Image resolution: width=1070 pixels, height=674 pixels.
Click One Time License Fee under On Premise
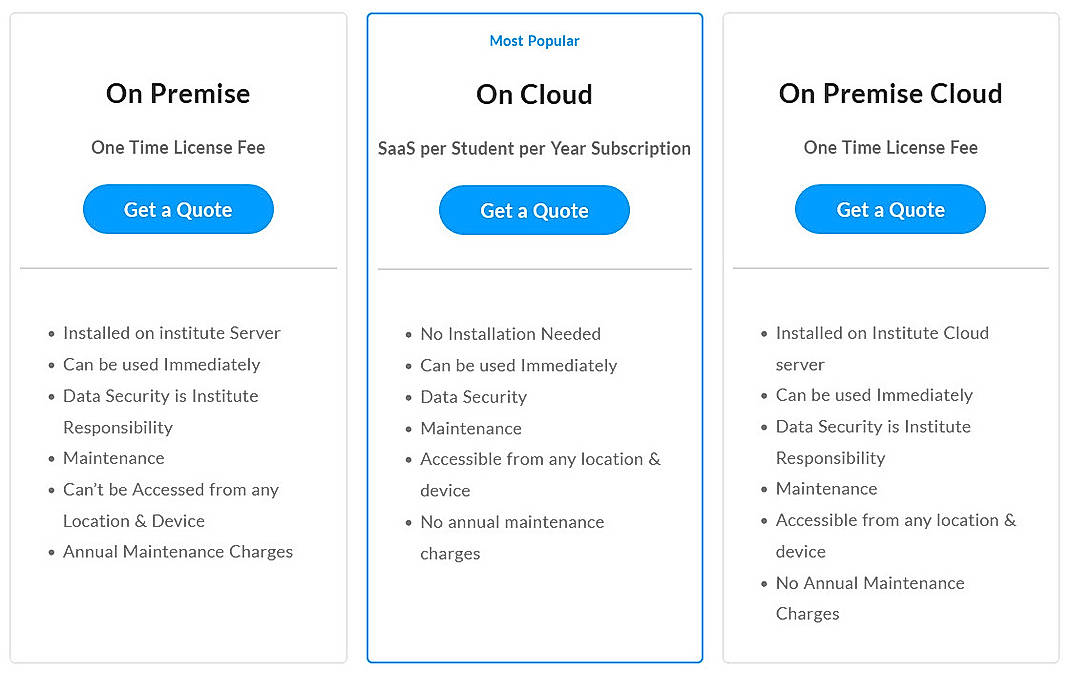(x=178, y=147)
